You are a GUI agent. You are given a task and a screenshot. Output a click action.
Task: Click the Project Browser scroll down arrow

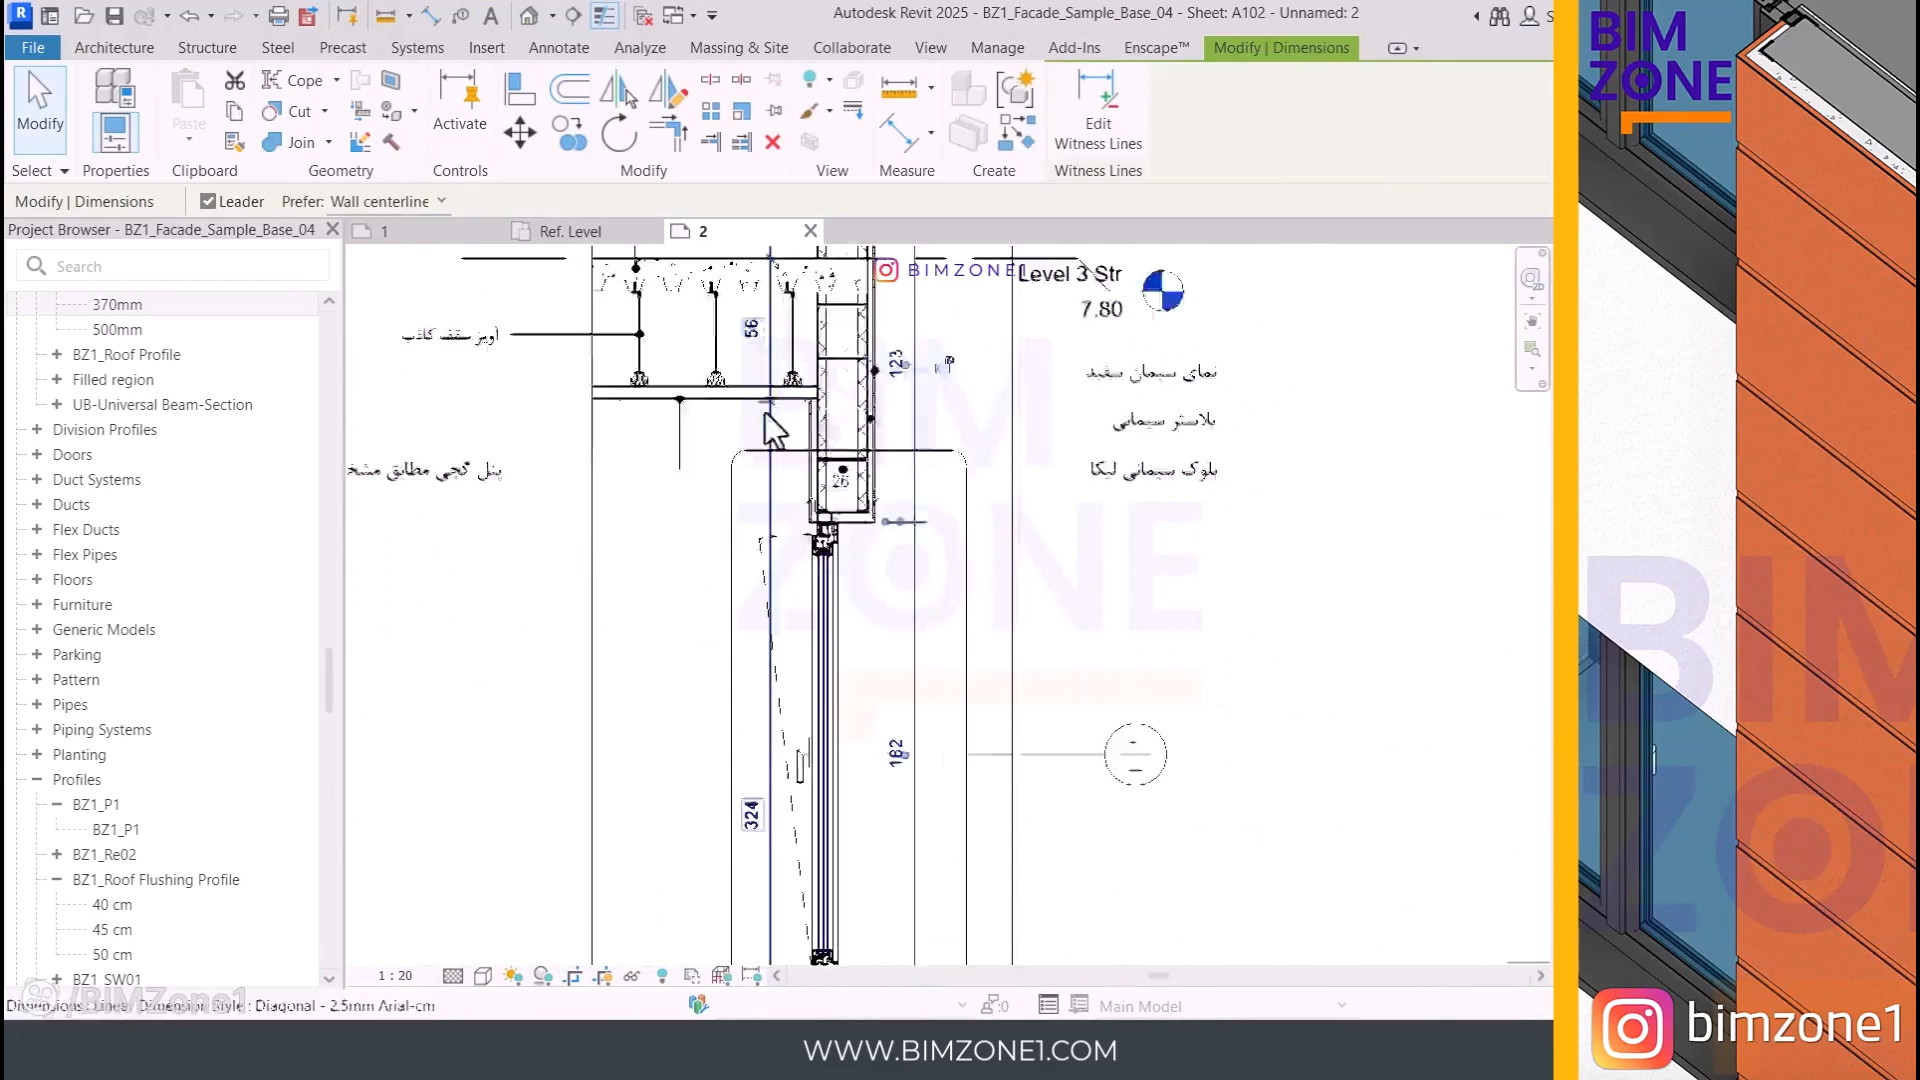(x=328, y=979)
